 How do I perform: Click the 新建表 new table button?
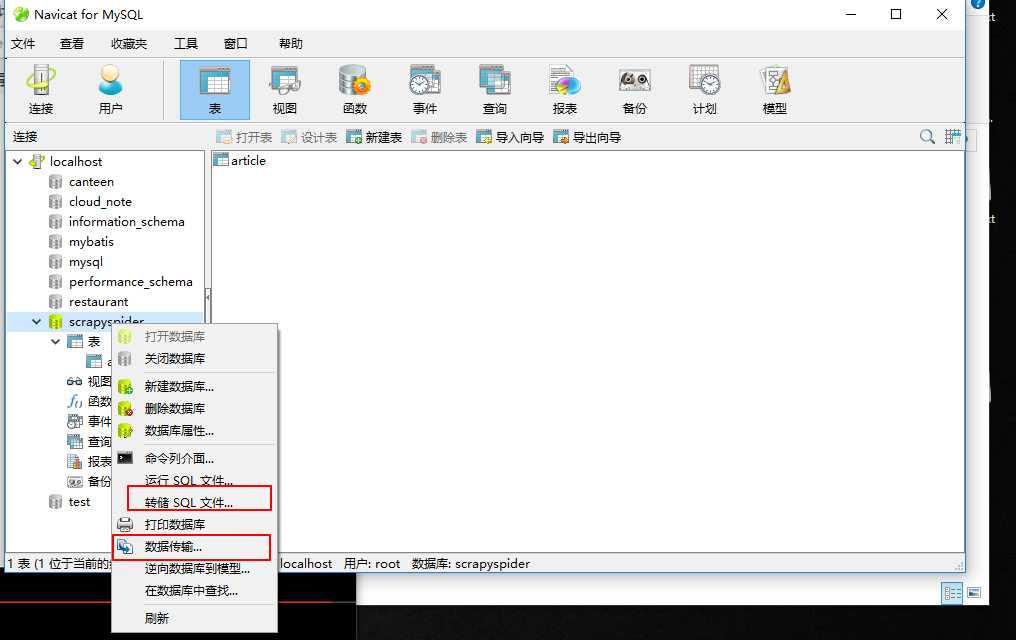(x=374, y=137)
